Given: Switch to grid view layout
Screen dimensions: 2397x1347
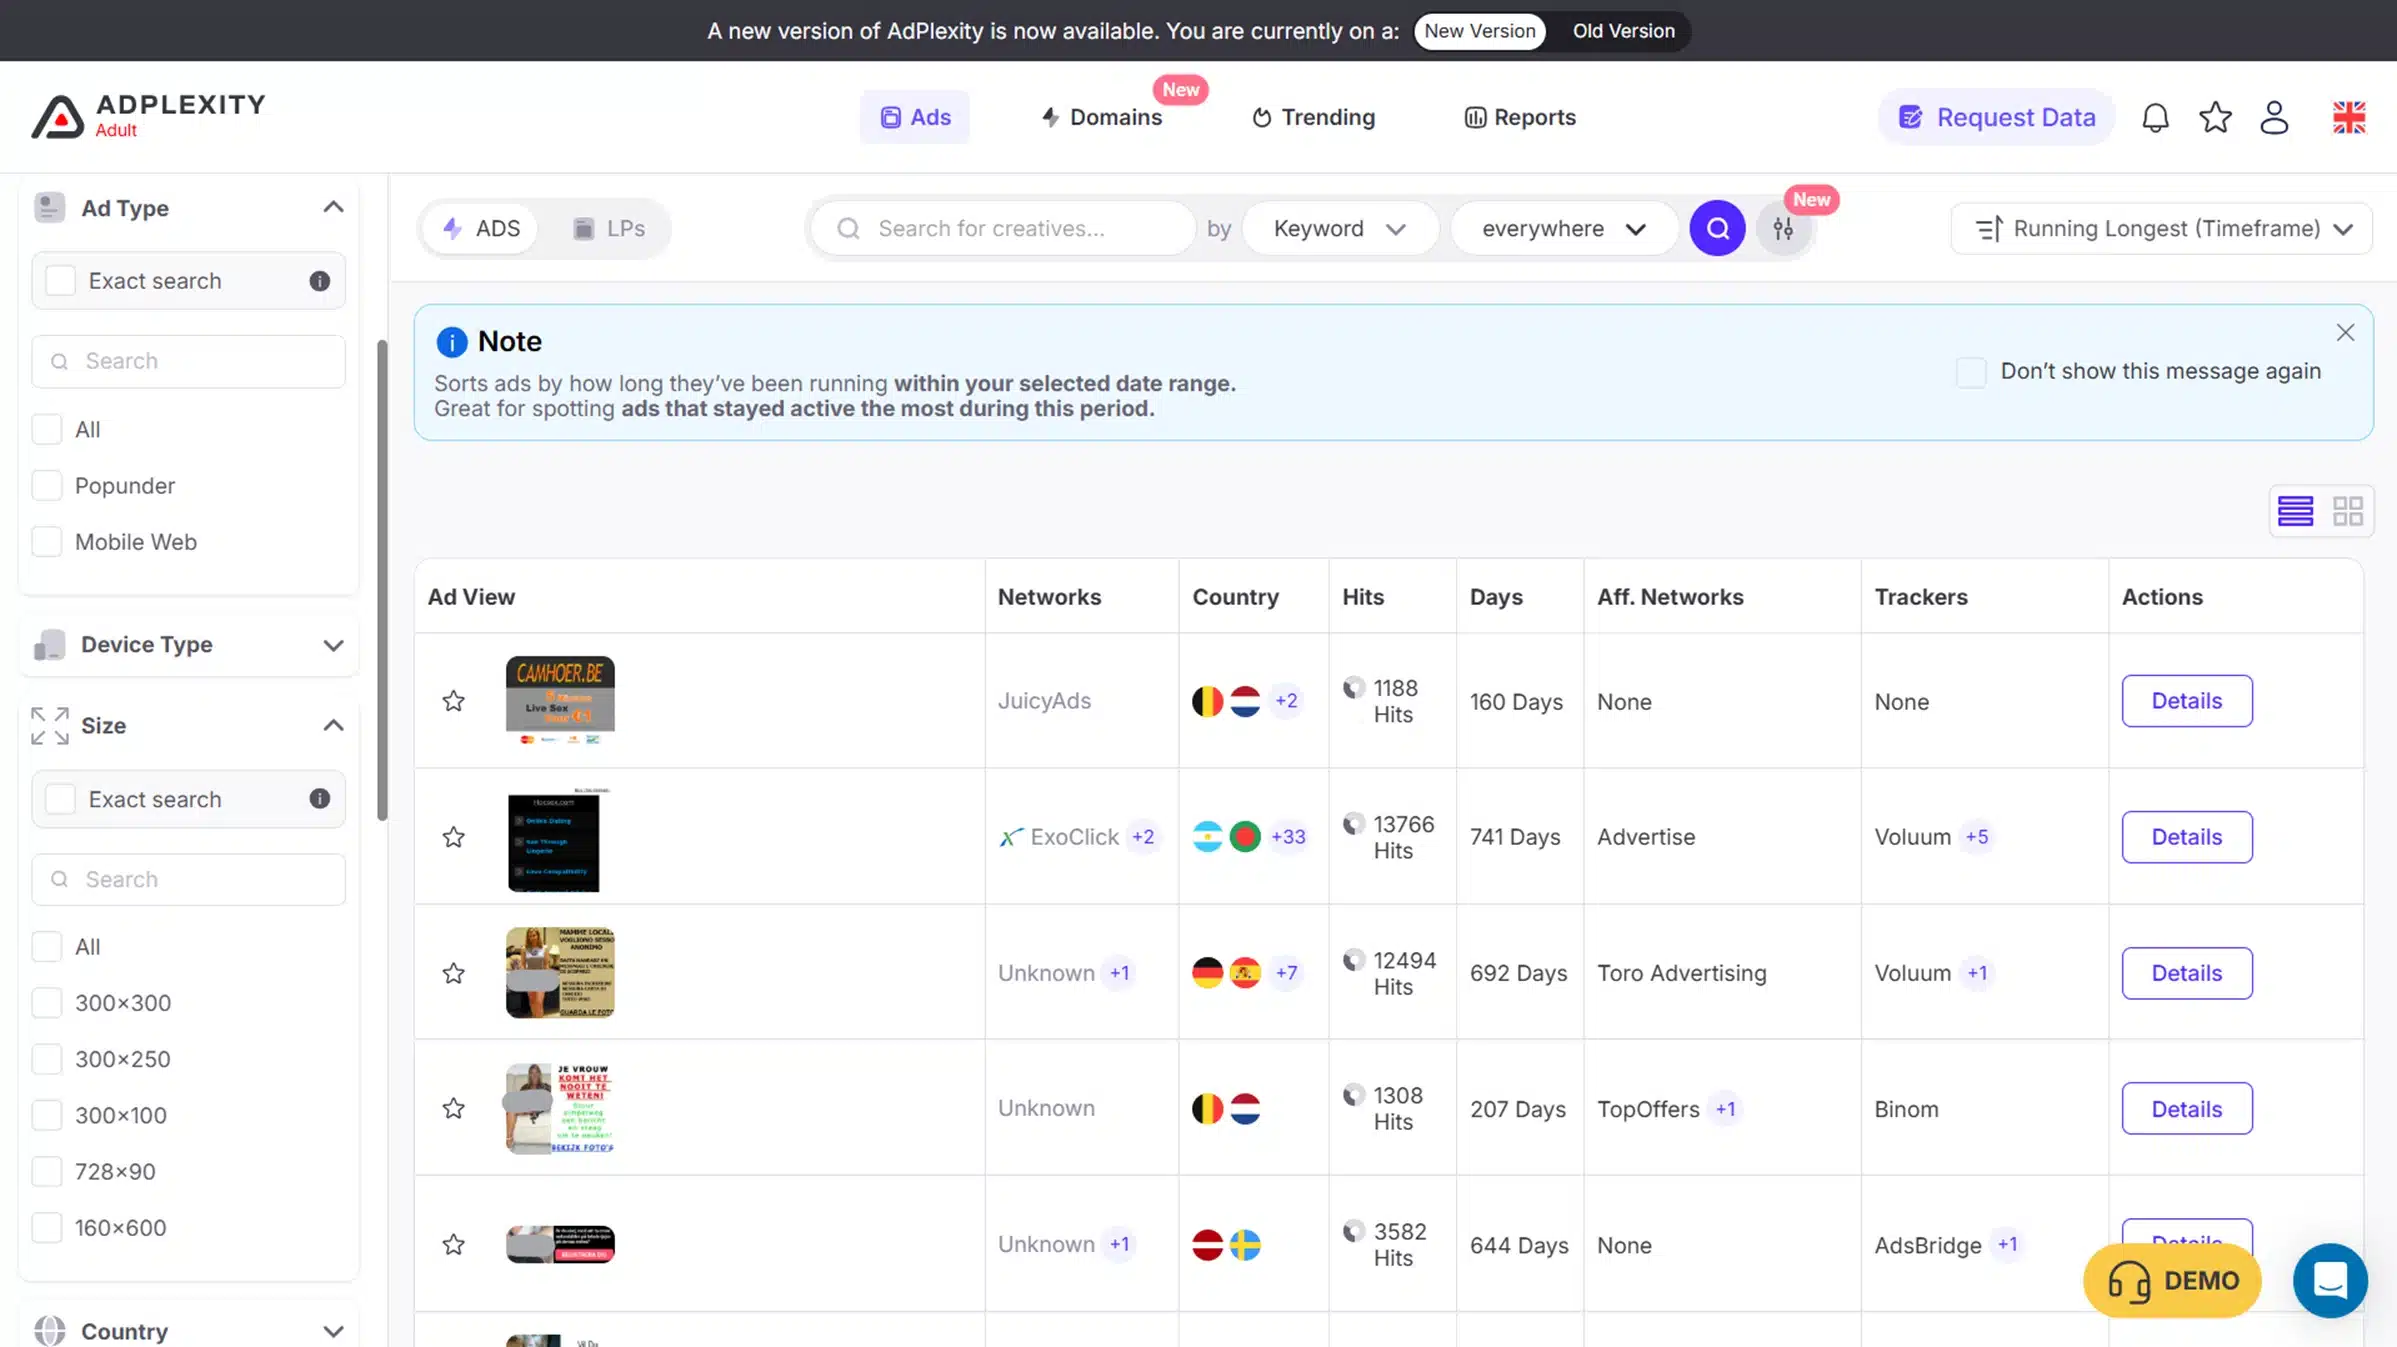Looking at the screenshot, I should pyautogui.click(x=2348, y=511).
